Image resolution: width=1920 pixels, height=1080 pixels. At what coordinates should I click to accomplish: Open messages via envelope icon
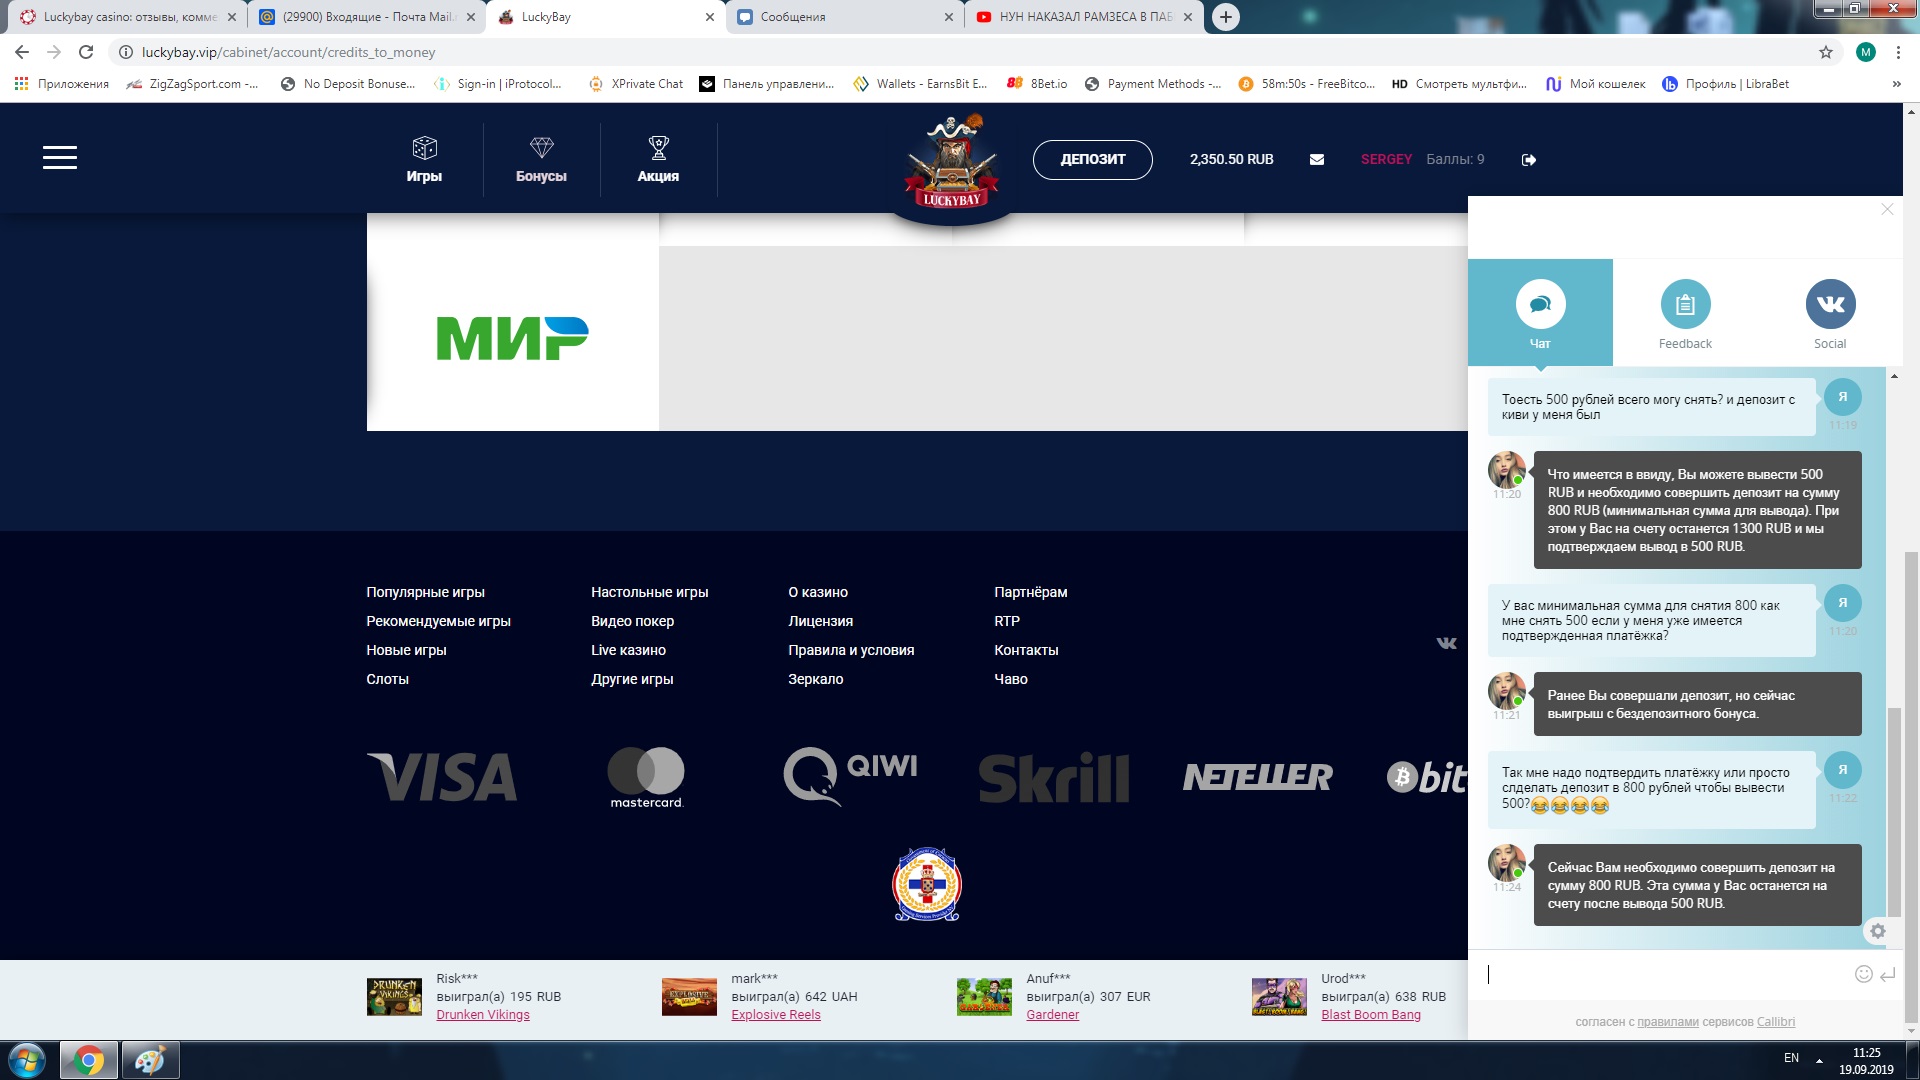point(1317,160)
